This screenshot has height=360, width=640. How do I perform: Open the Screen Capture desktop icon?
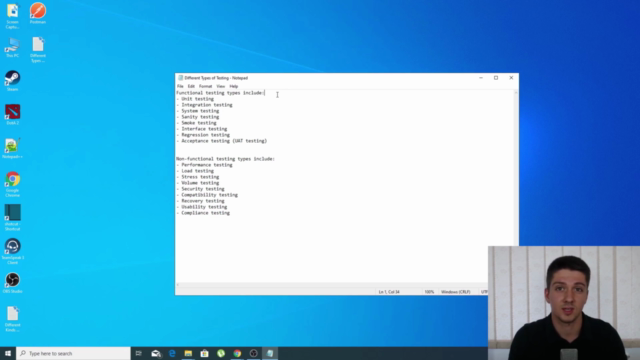click(x=12, y=16)
